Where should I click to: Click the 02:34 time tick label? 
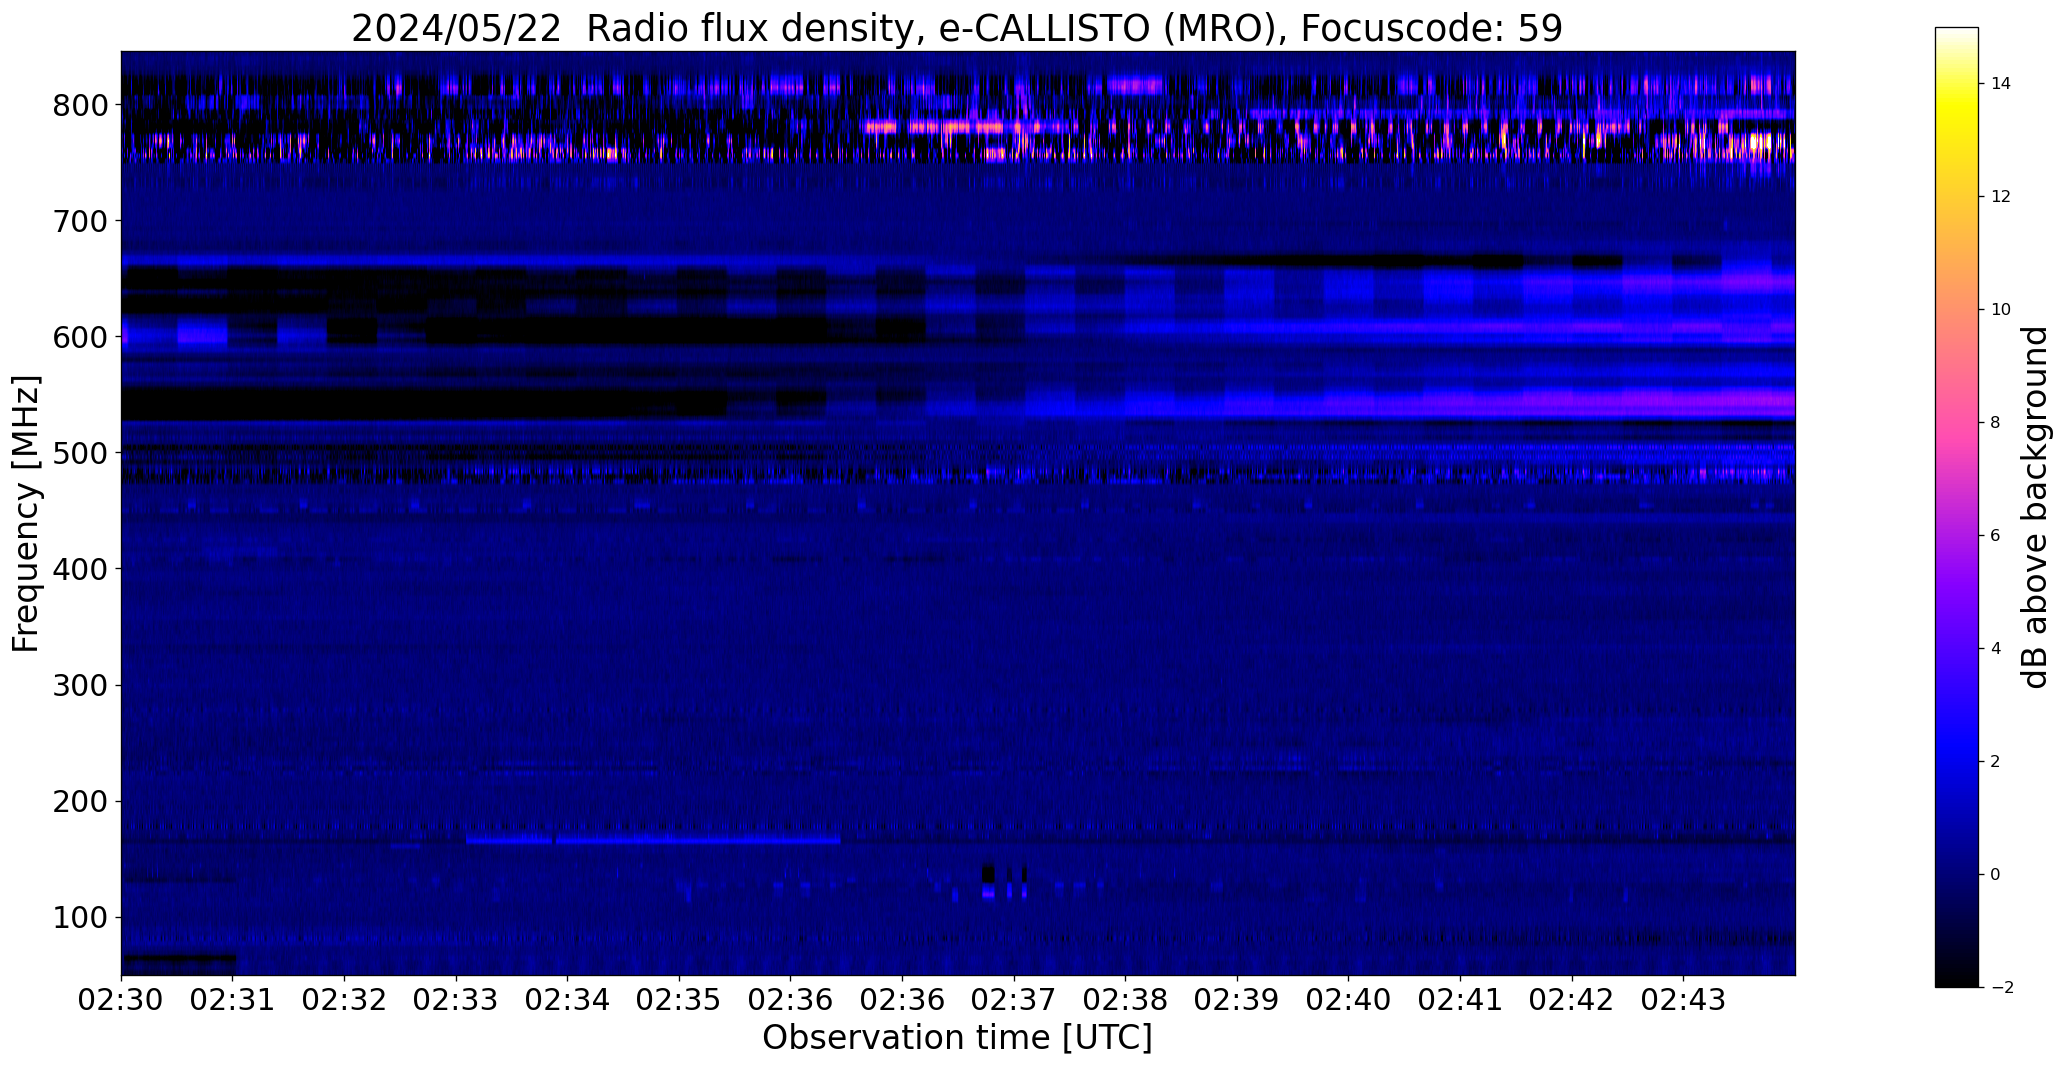(x=568, y=1000)
